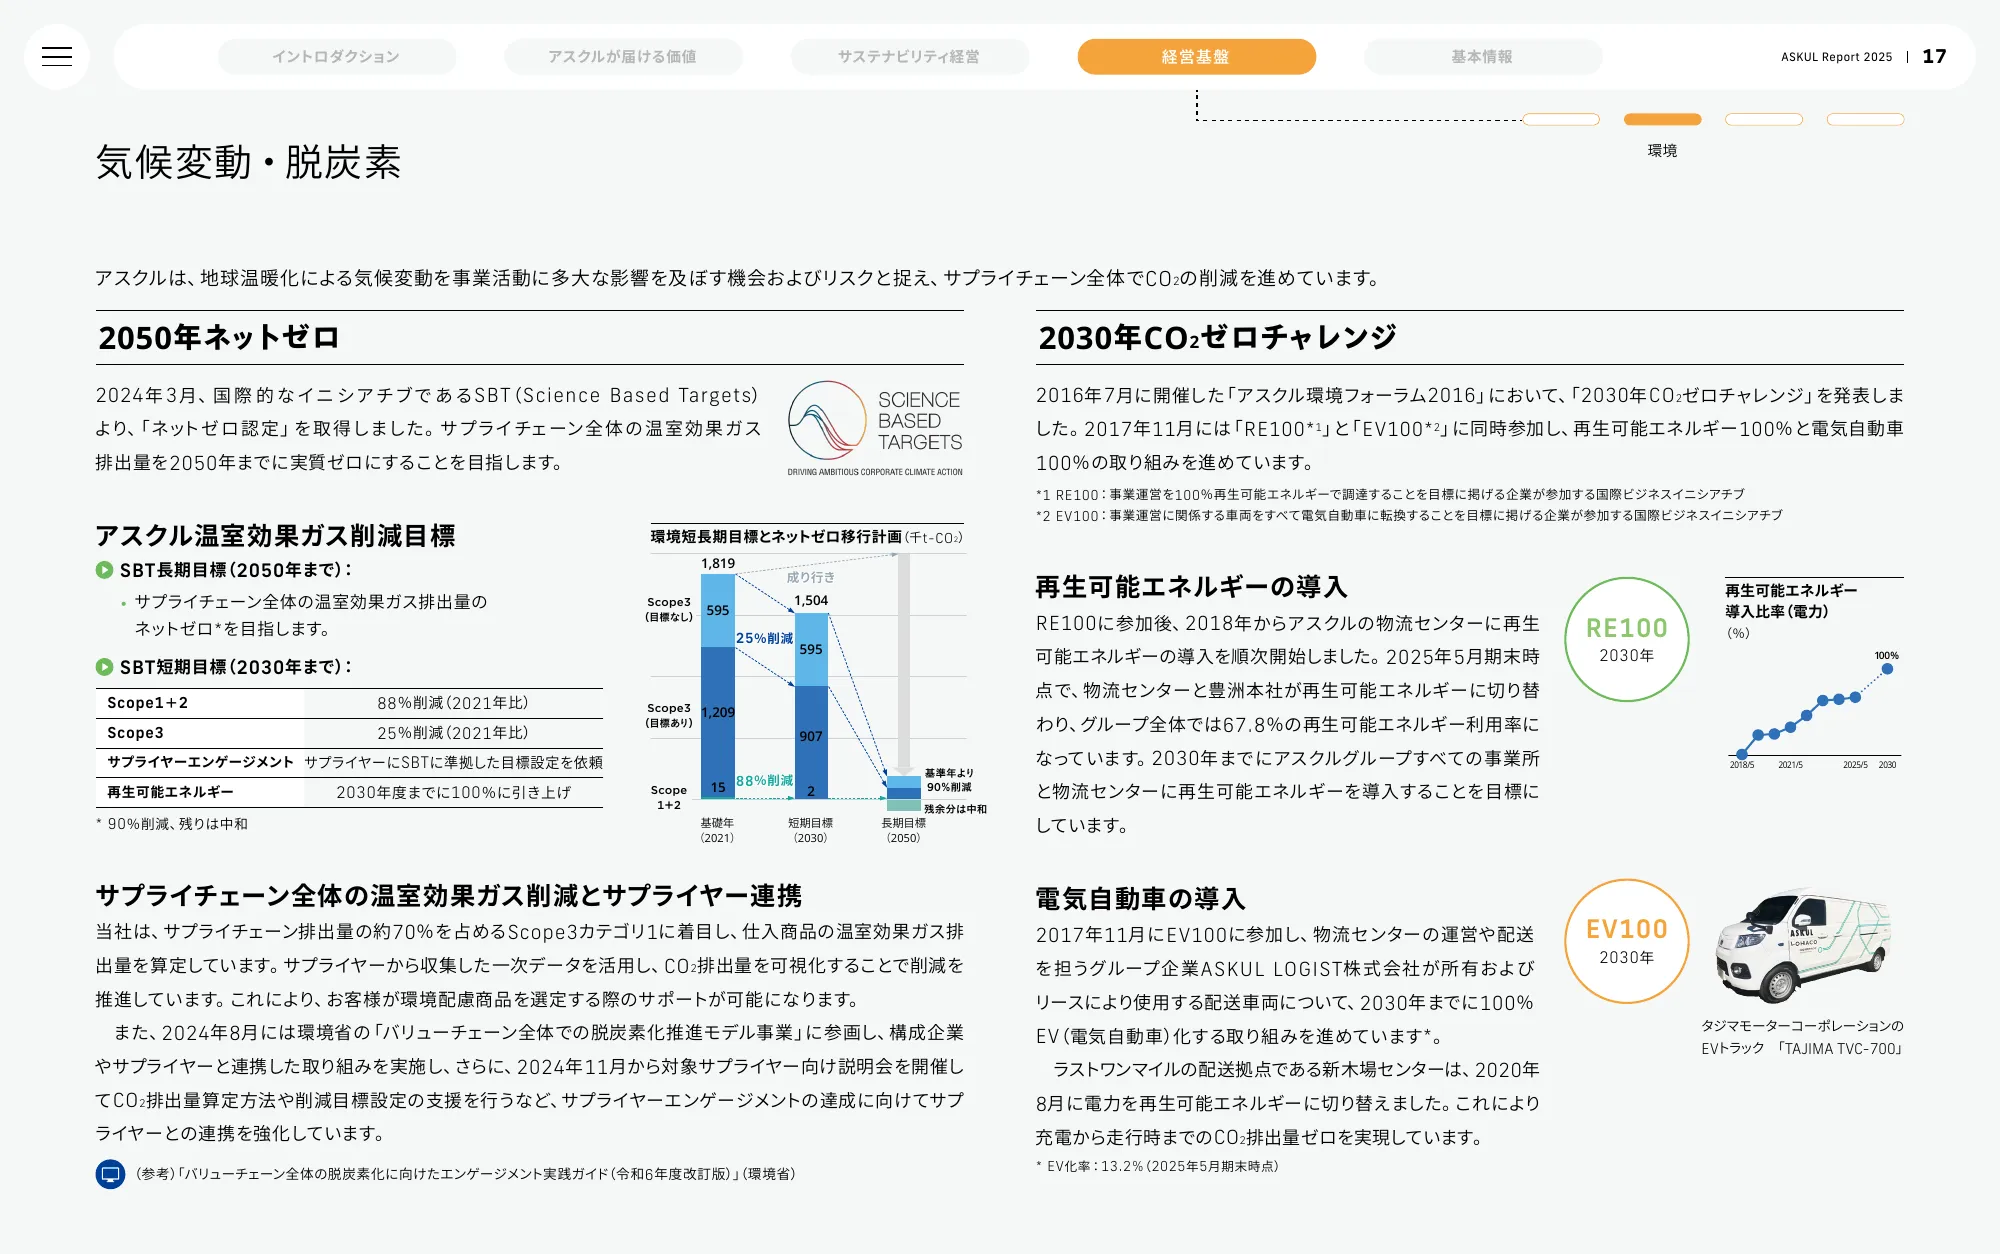This screenshot has width=2000, height=1254.
Task: Click the 基準年より90%削減 chart label
Action: (x=949, y=780)
